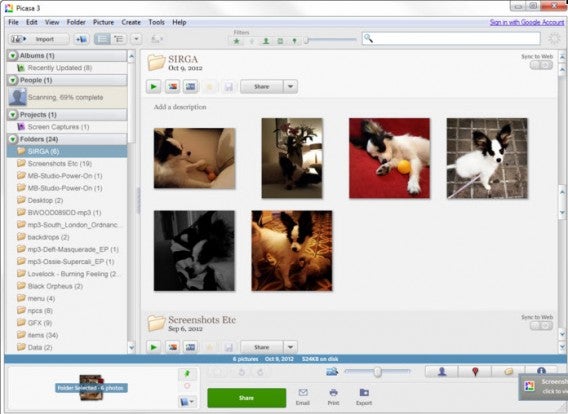Viewport: 568px width, 414px height.
Task: Toggle Sync to Web for Screenshots Etc
Action: pyautogui.click(x=541, y=326)
